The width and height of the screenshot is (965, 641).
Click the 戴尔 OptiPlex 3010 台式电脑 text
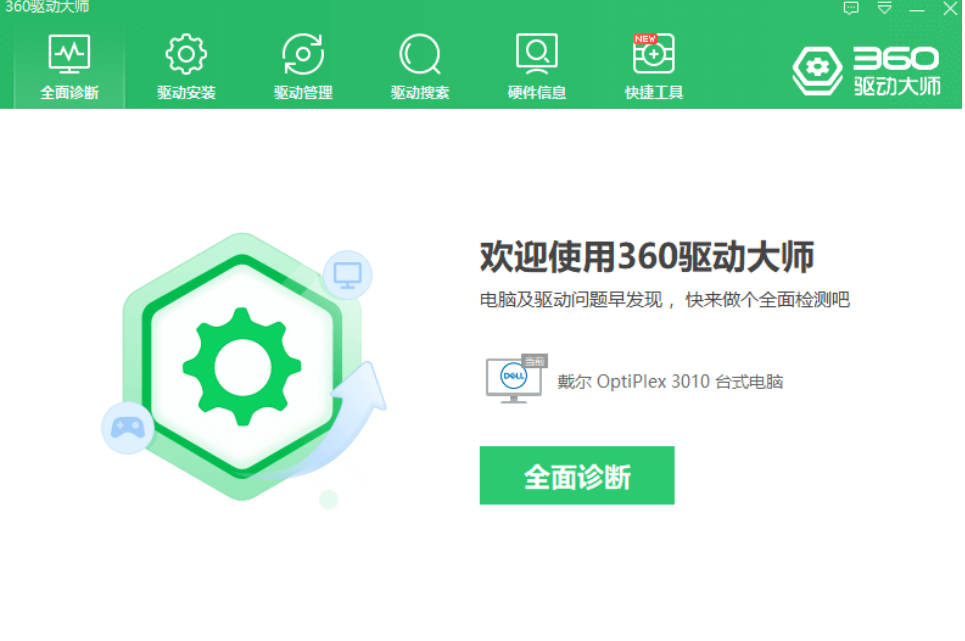(670, 381)
